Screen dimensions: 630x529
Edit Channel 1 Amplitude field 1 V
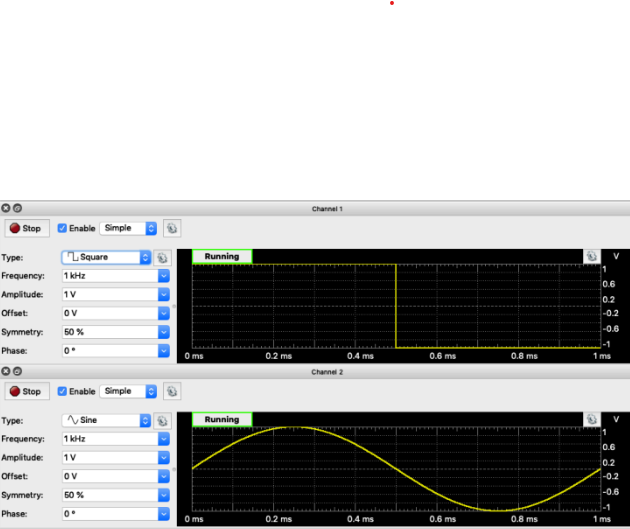tap(110, 294)
